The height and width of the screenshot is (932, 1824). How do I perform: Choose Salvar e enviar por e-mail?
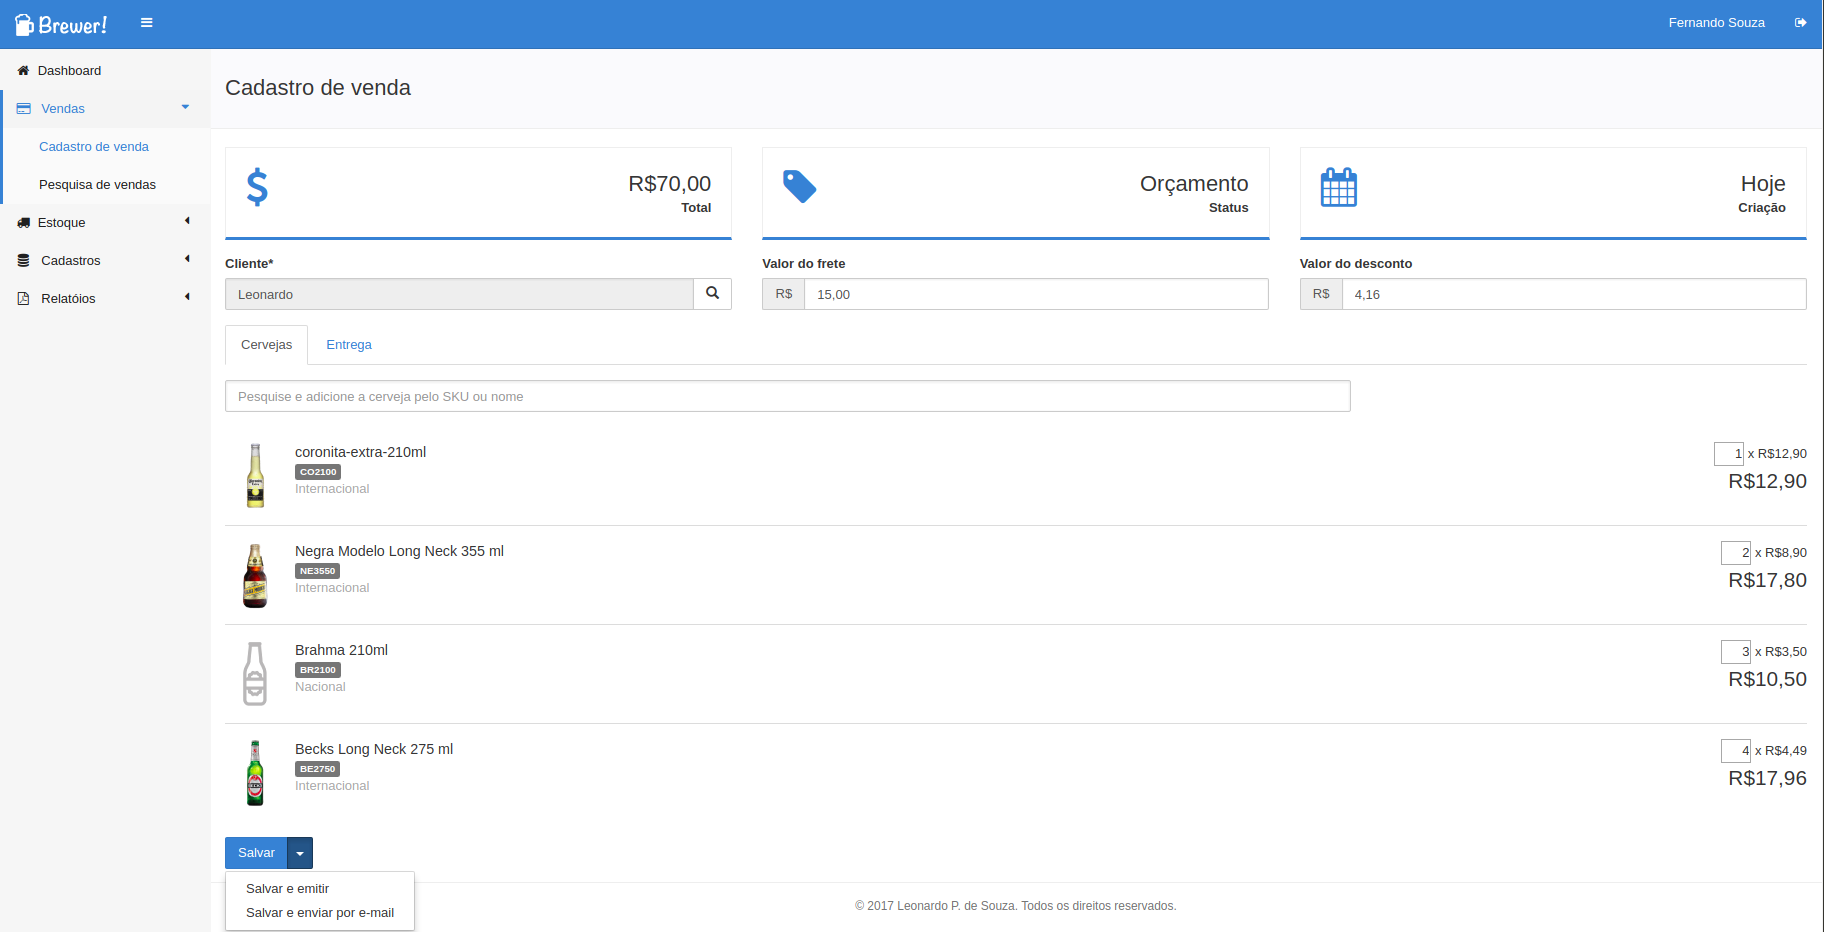coord(320,913)
